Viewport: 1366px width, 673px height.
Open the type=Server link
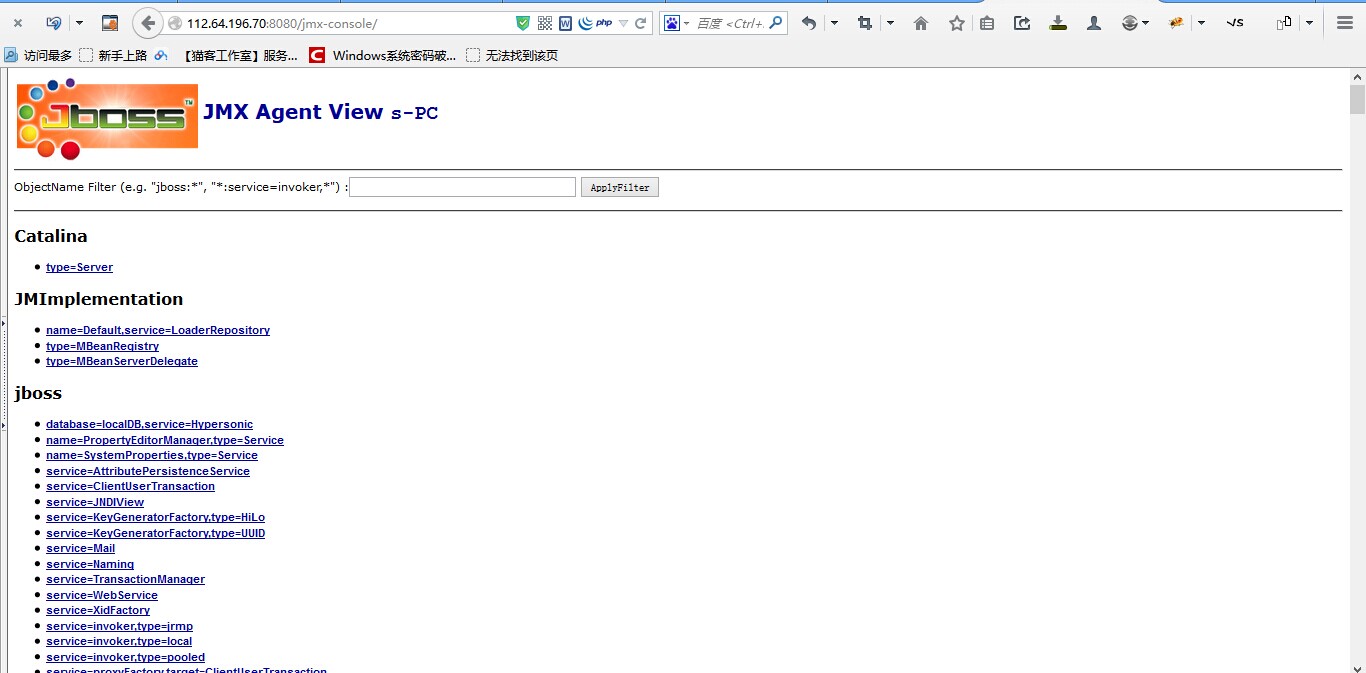[79, 267]
